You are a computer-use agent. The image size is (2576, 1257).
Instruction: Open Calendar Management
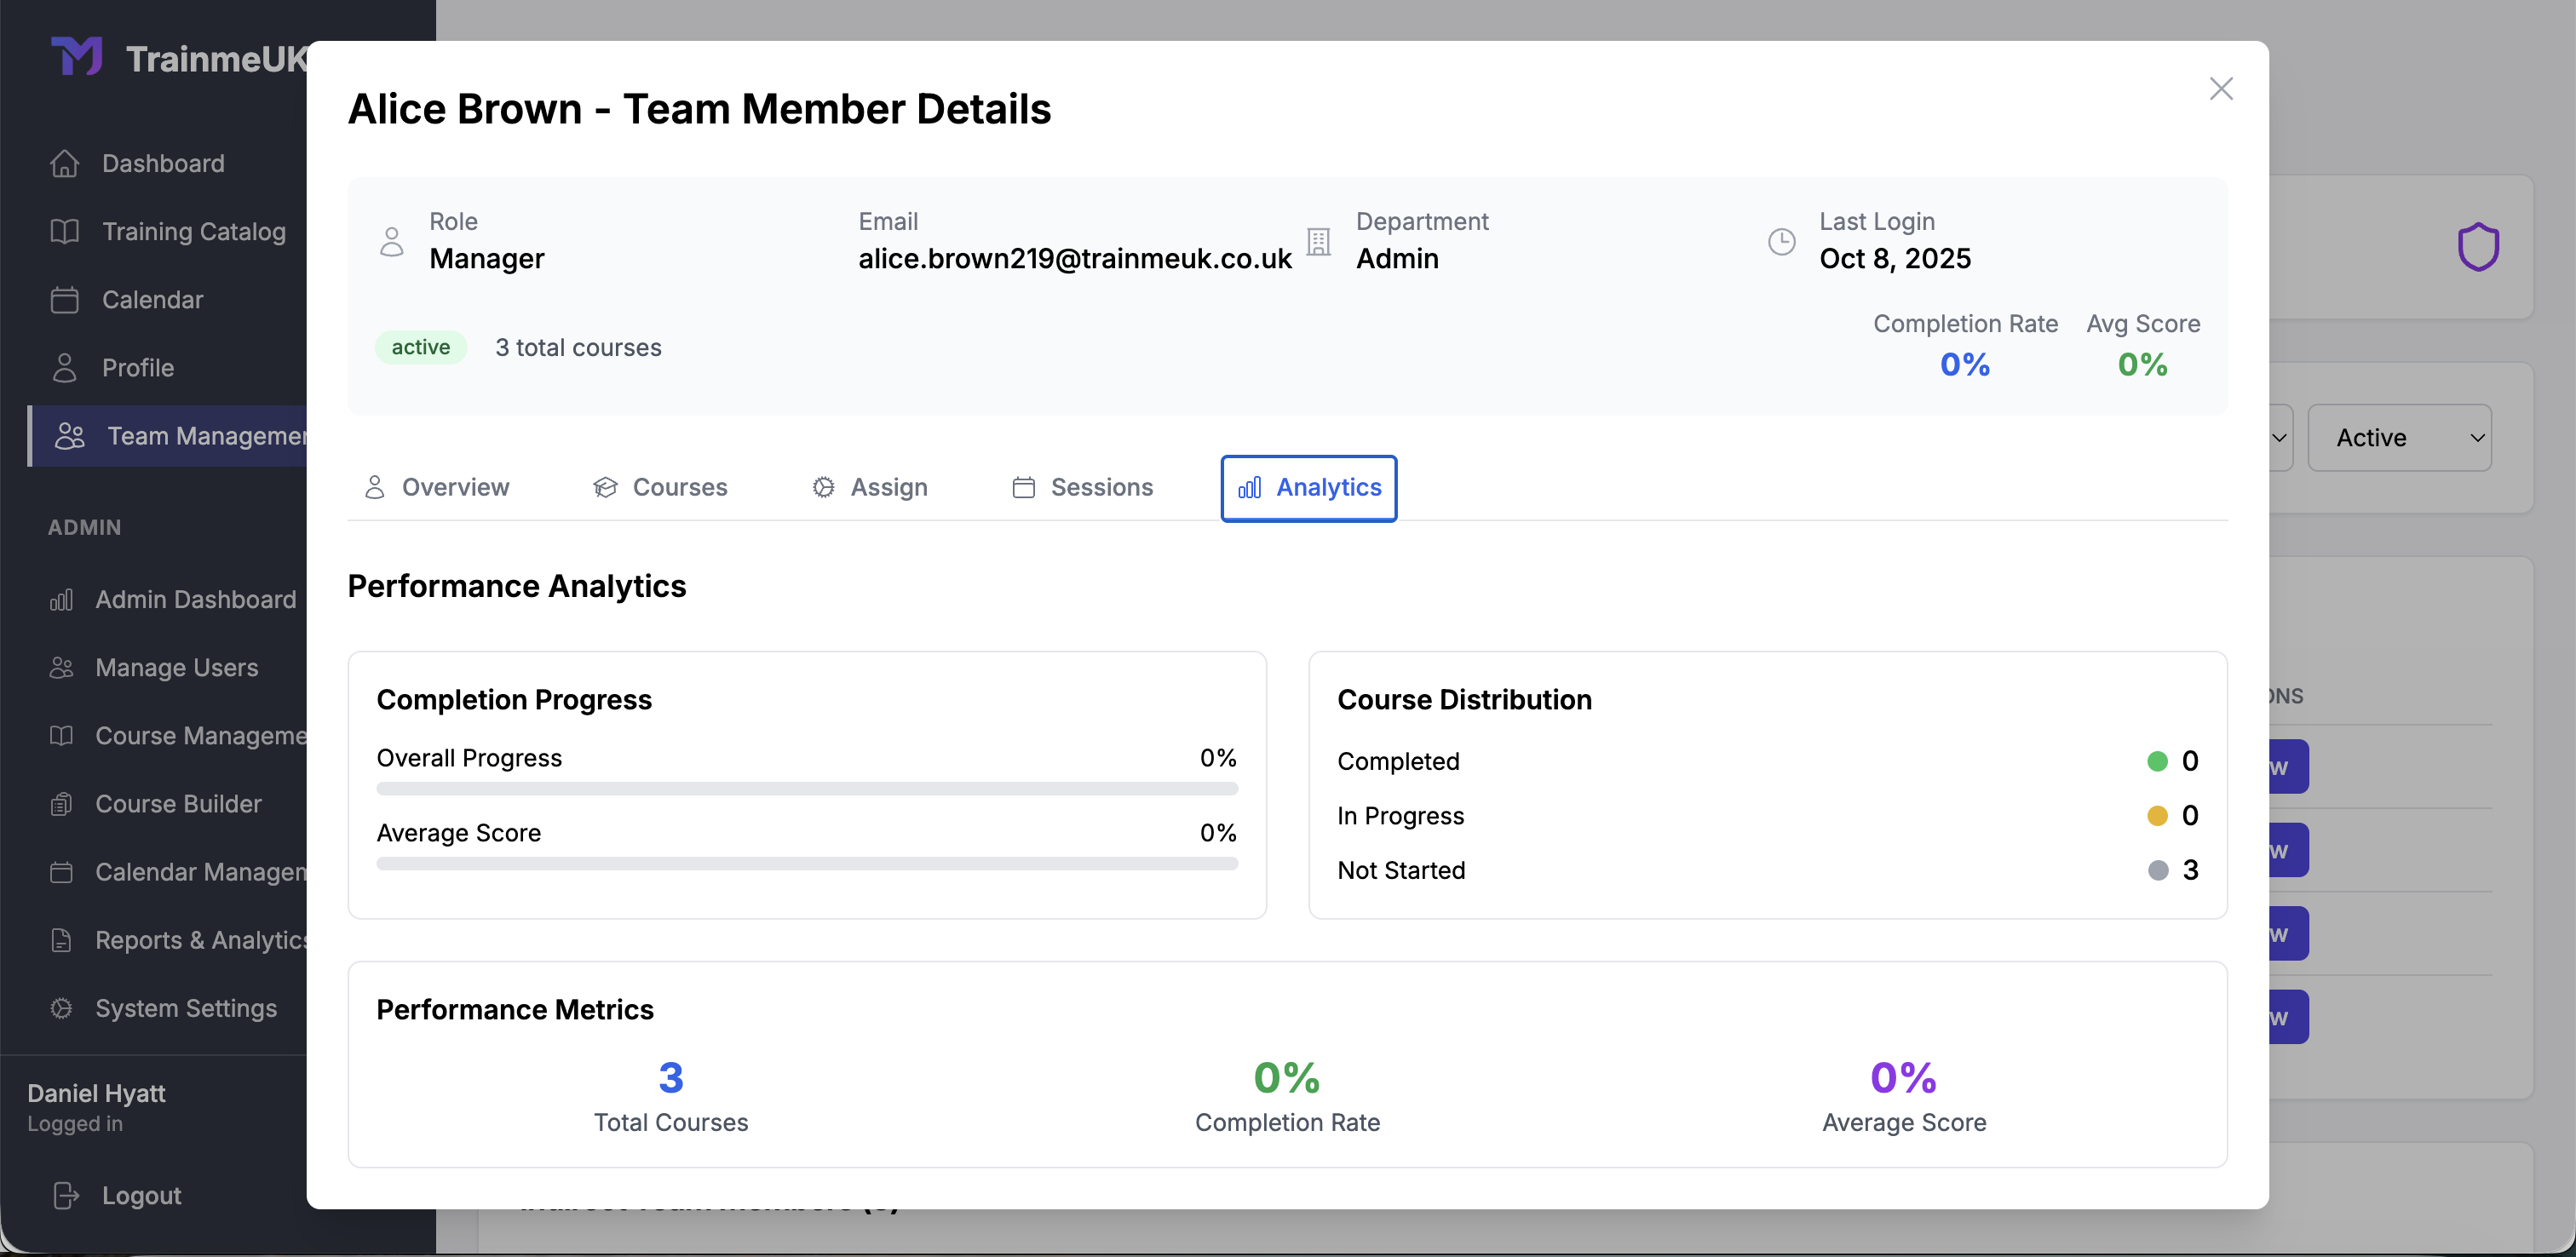[195, 872]
